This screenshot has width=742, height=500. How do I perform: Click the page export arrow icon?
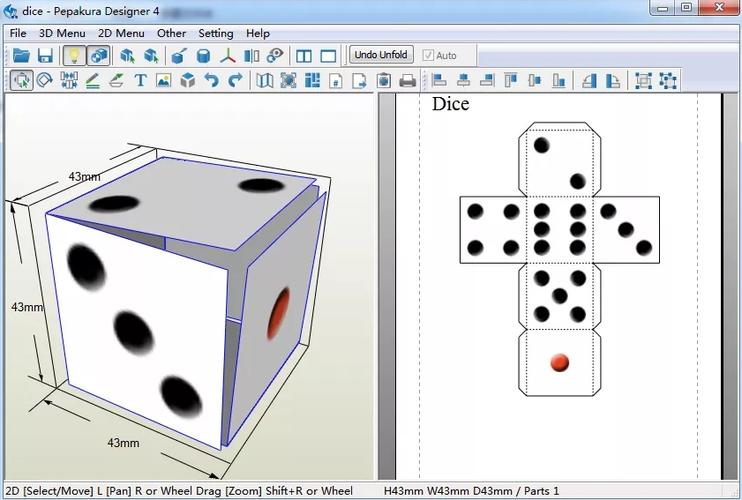tap(359, 80)
